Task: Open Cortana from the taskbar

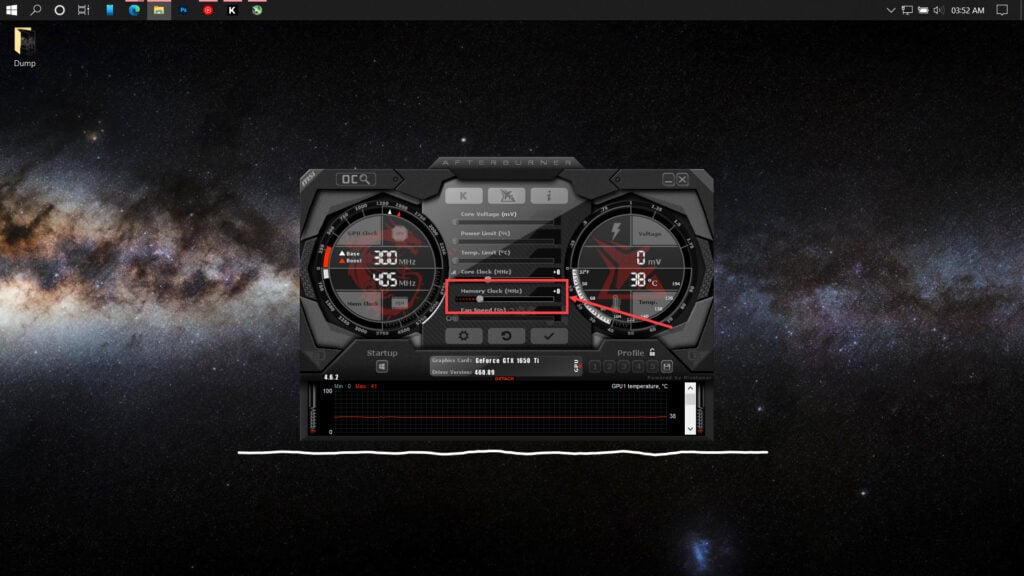Action: point(59,10)
